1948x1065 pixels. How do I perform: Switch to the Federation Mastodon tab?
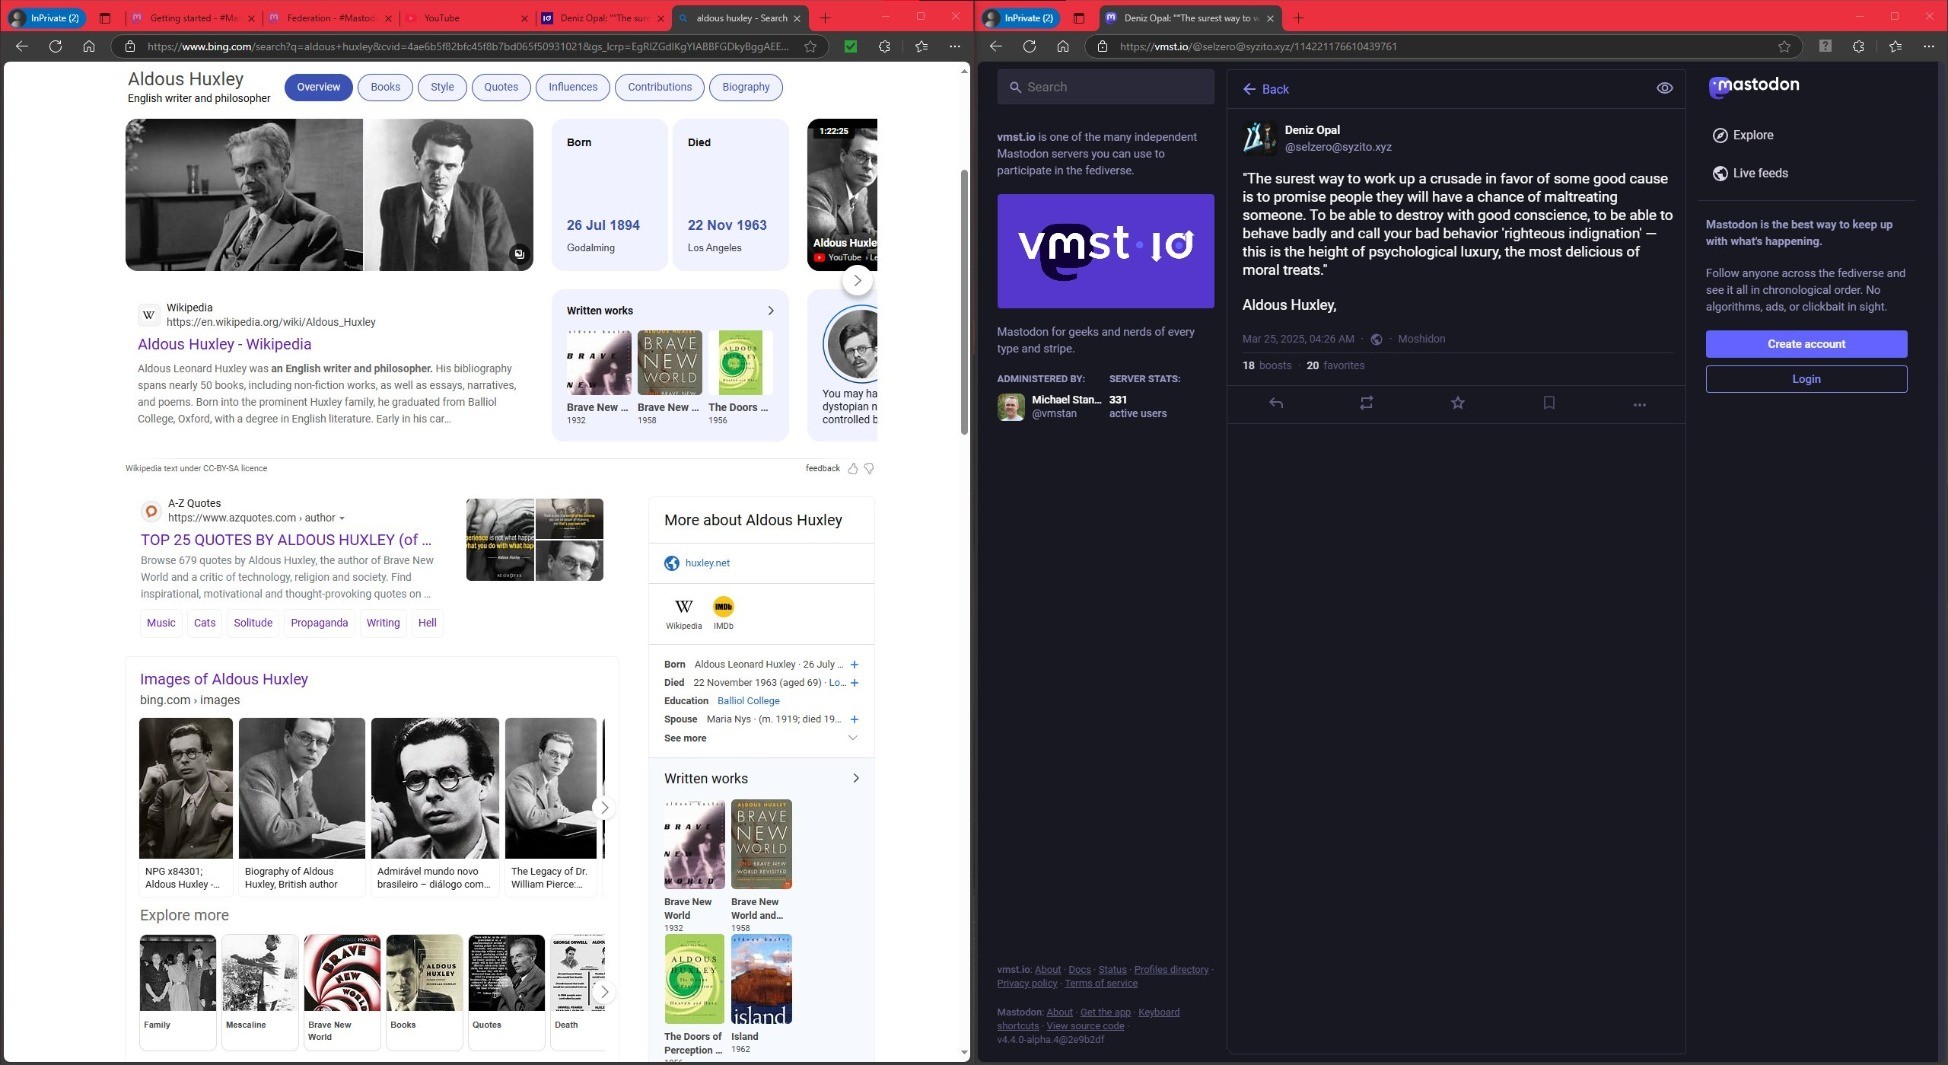click(332, 18)
